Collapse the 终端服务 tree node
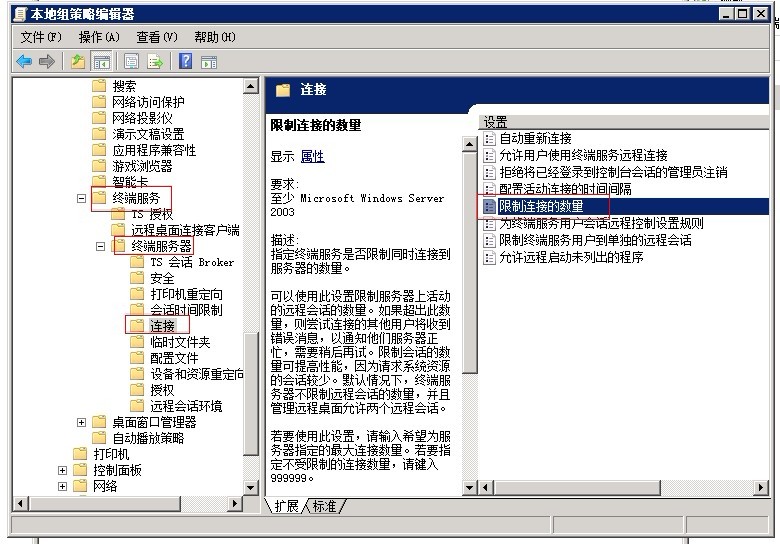 coord(82,198)
